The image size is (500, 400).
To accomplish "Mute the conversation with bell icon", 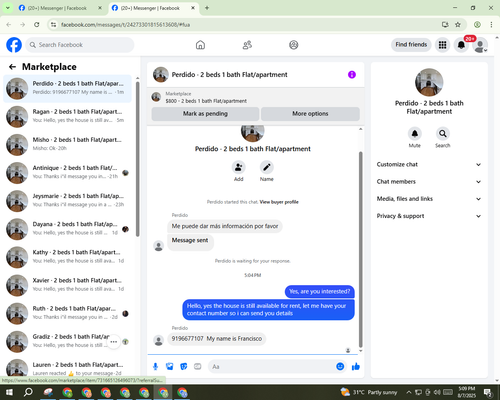I will pyautogui.click(x=415, y=134).
